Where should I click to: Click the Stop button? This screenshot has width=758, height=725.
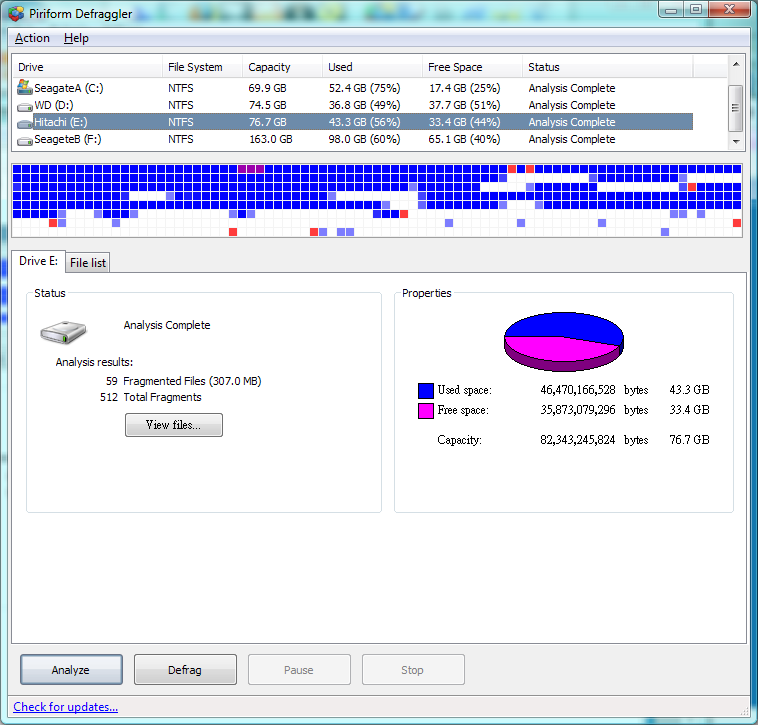coord(413,669)
